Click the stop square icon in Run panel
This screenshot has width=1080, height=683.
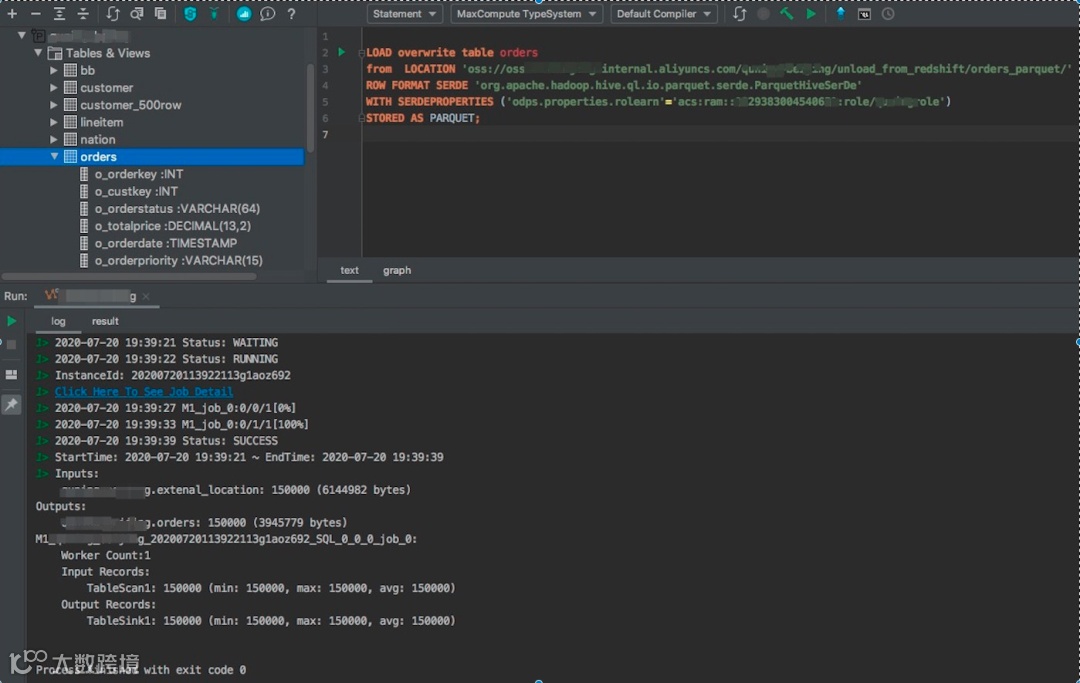point(11,344)
